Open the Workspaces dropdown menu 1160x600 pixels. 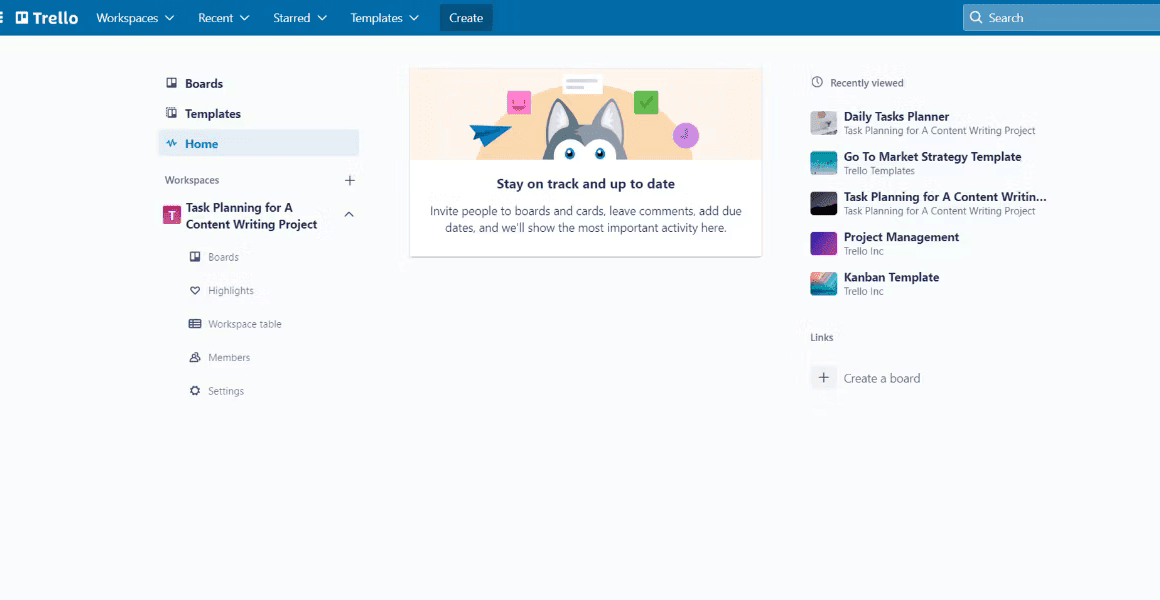pyautogui.click(x=135, y=18)
